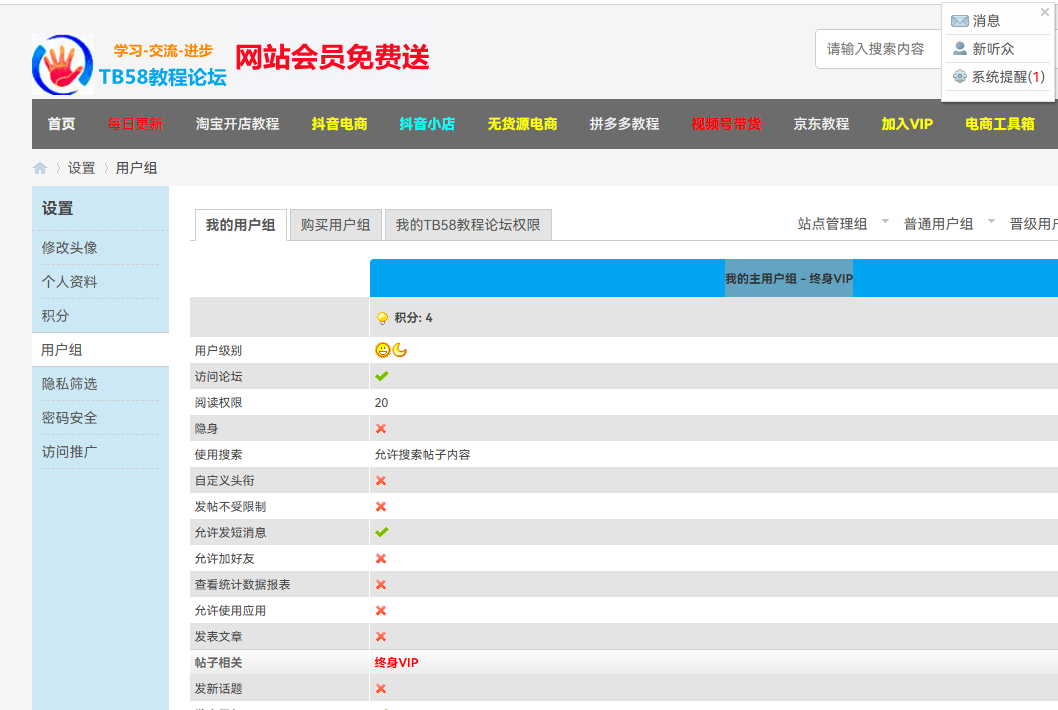Click 允许搜索帖子内容 value text
The height and width of the screenshot is (710, 1058).
pos(422,454)
